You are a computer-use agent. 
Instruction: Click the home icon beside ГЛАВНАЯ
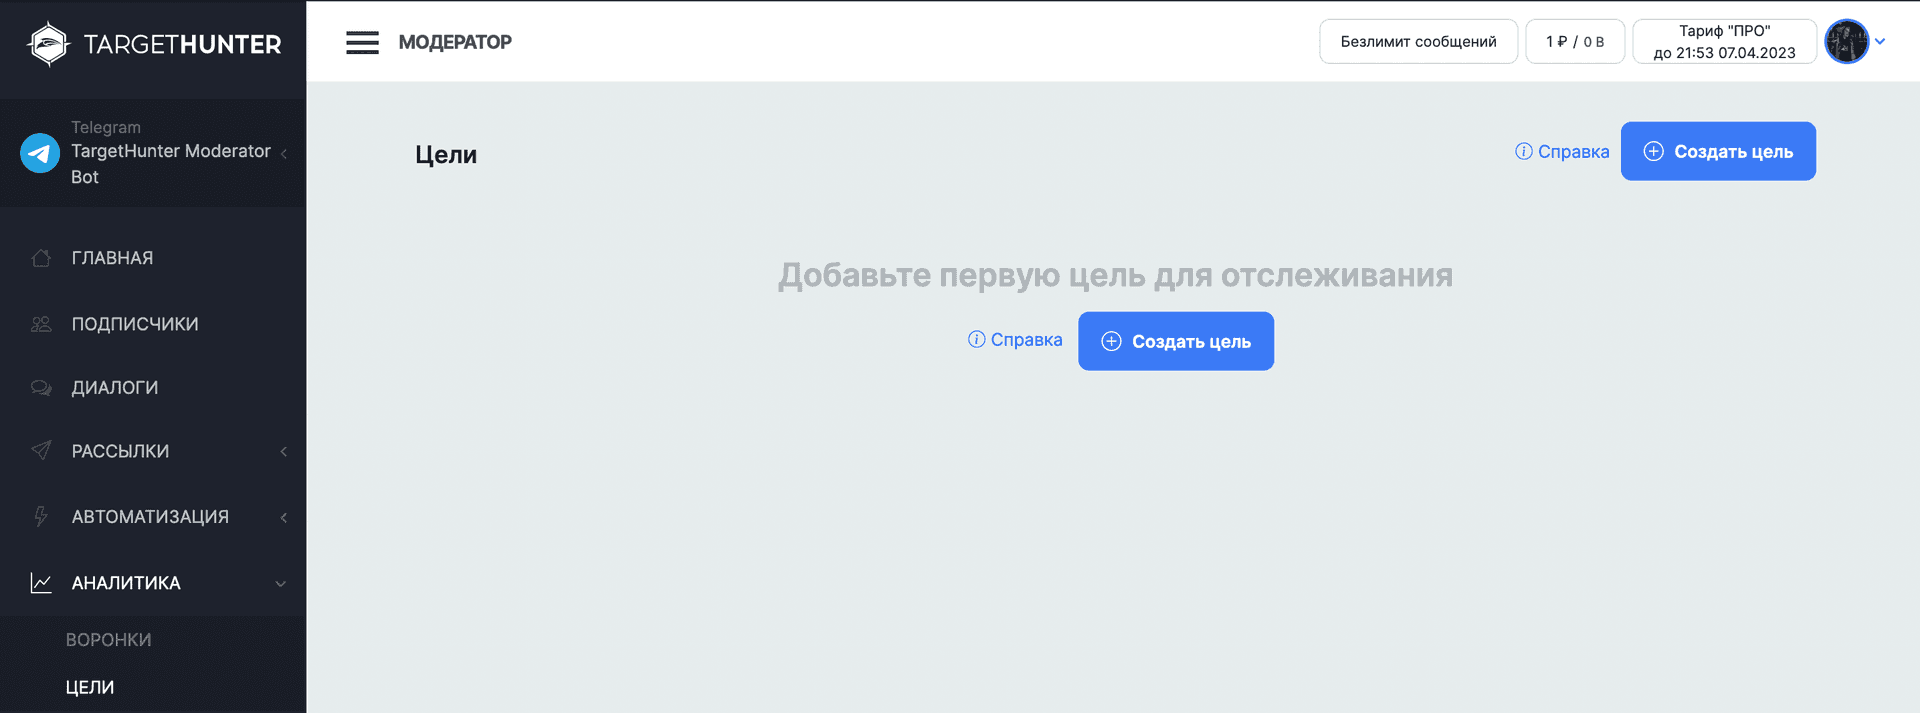41,258
